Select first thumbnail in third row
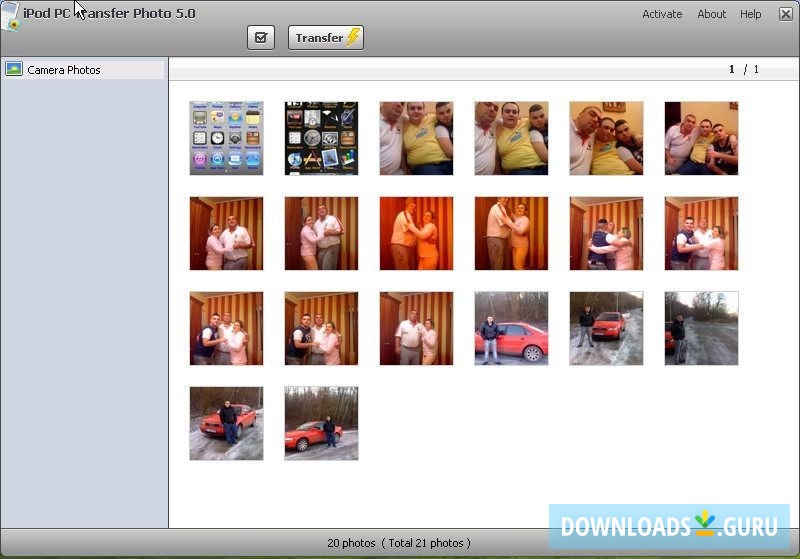Screen dimensions: 800x559 tap(227, 328)
